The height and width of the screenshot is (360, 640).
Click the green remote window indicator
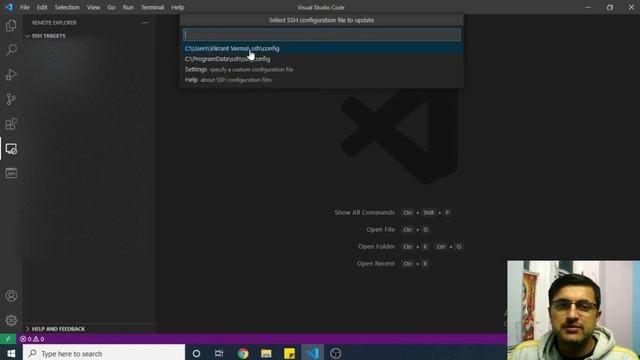[x=8, y=339]
